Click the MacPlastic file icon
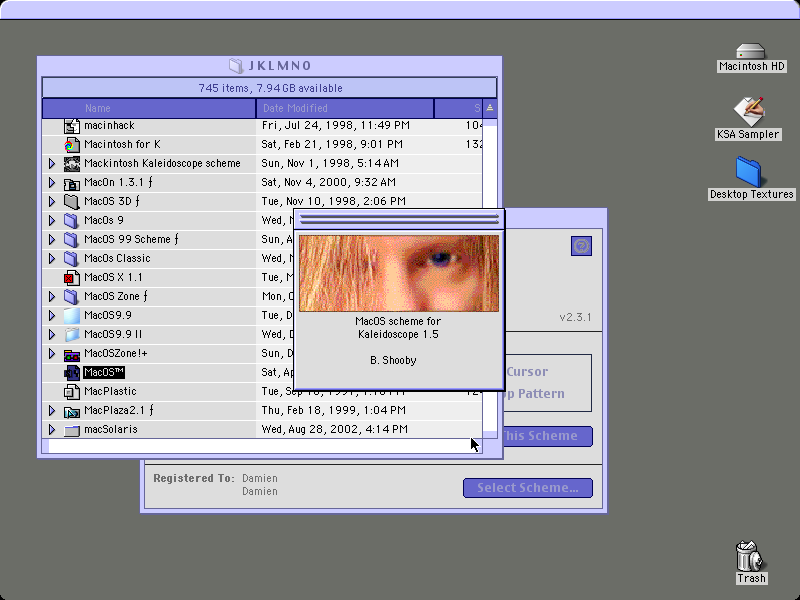This screenshot has width=800, height=600. coord(71,391)
